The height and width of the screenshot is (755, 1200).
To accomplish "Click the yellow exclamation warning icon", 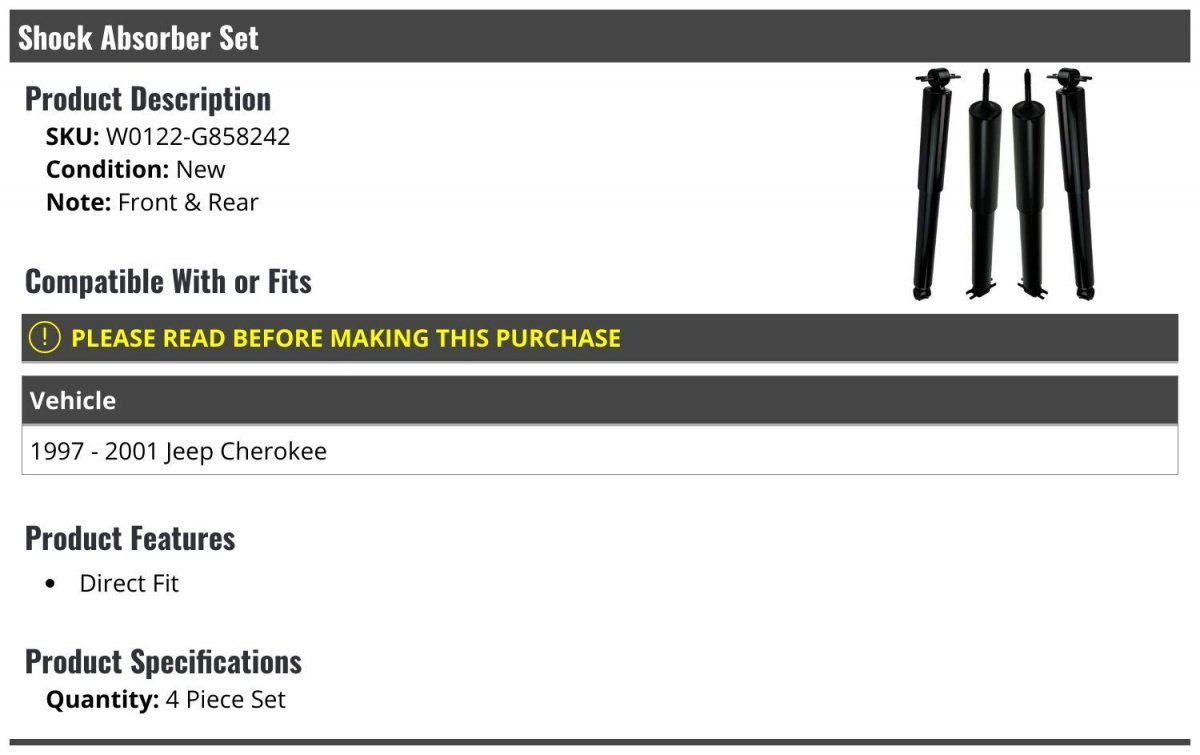I will click(x=45, y=338).
